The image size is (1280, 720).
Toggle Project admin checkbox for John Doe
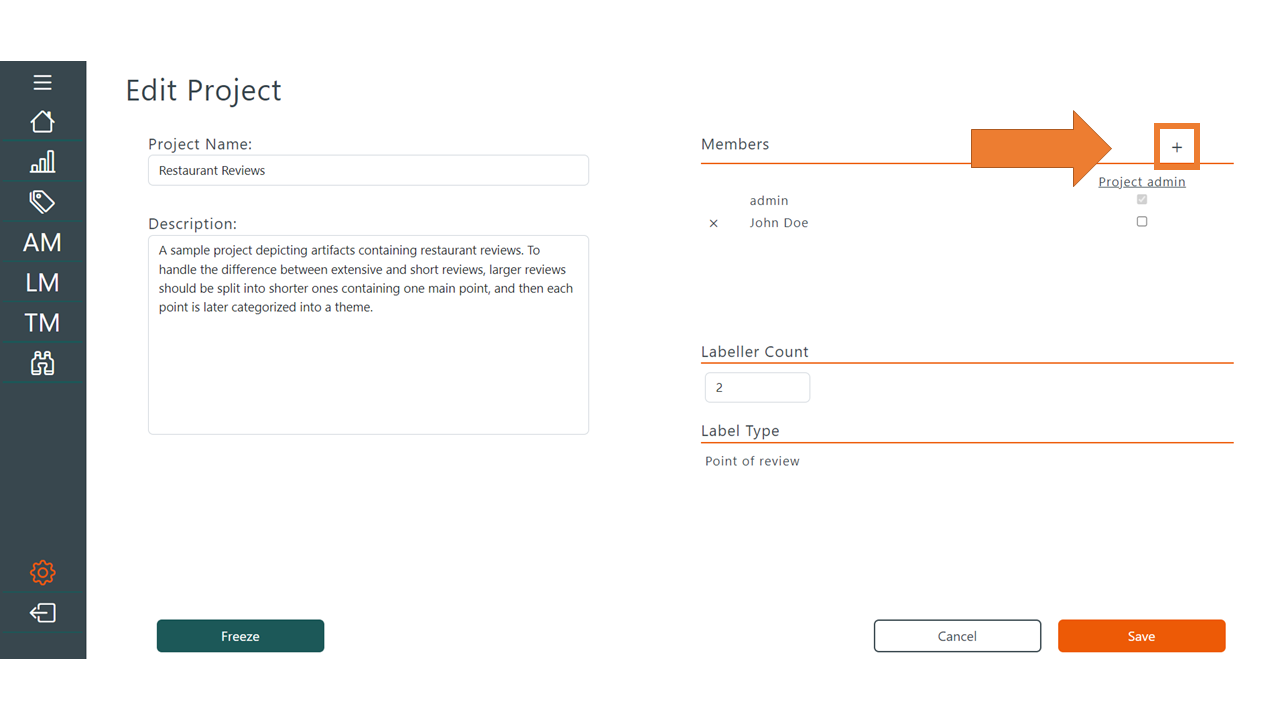click(x=1142, y=222)
